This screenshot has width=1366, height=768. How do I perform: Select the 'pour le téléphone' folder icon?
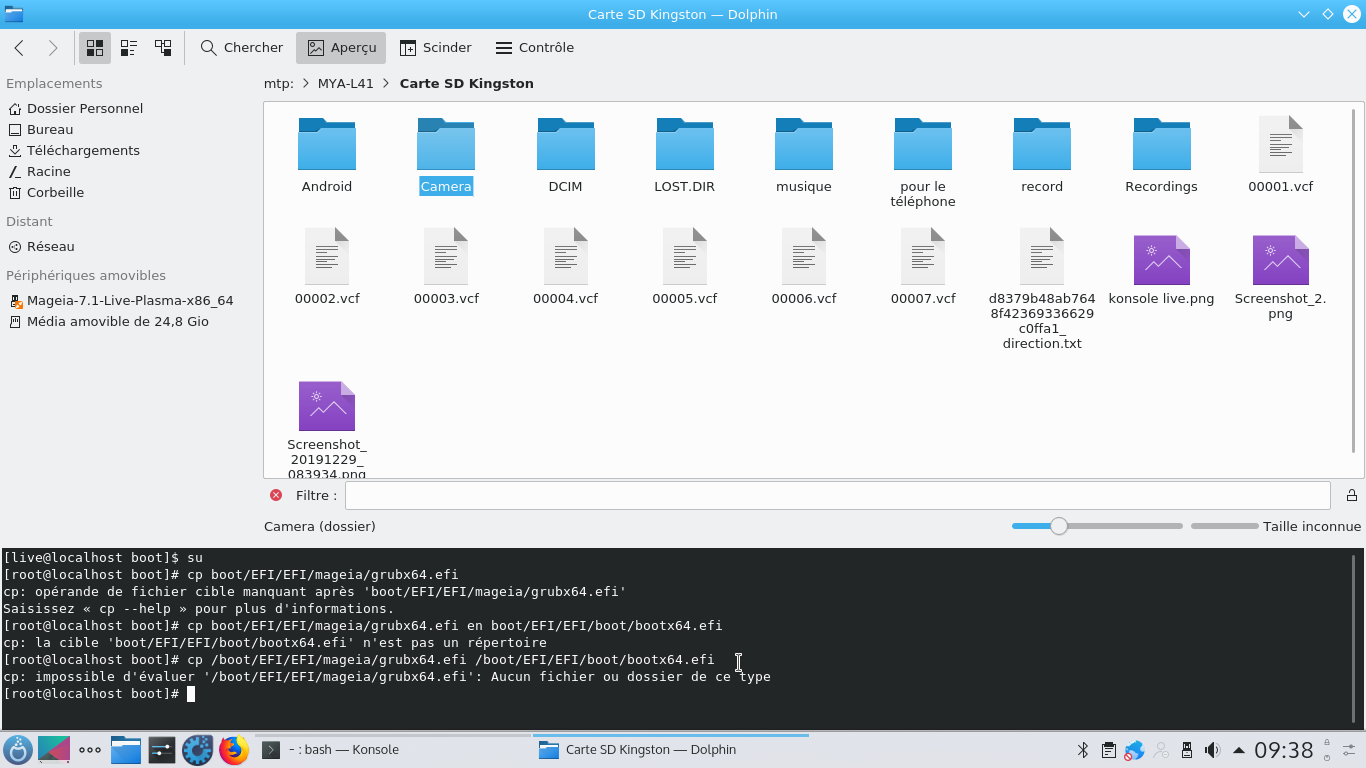923,144
